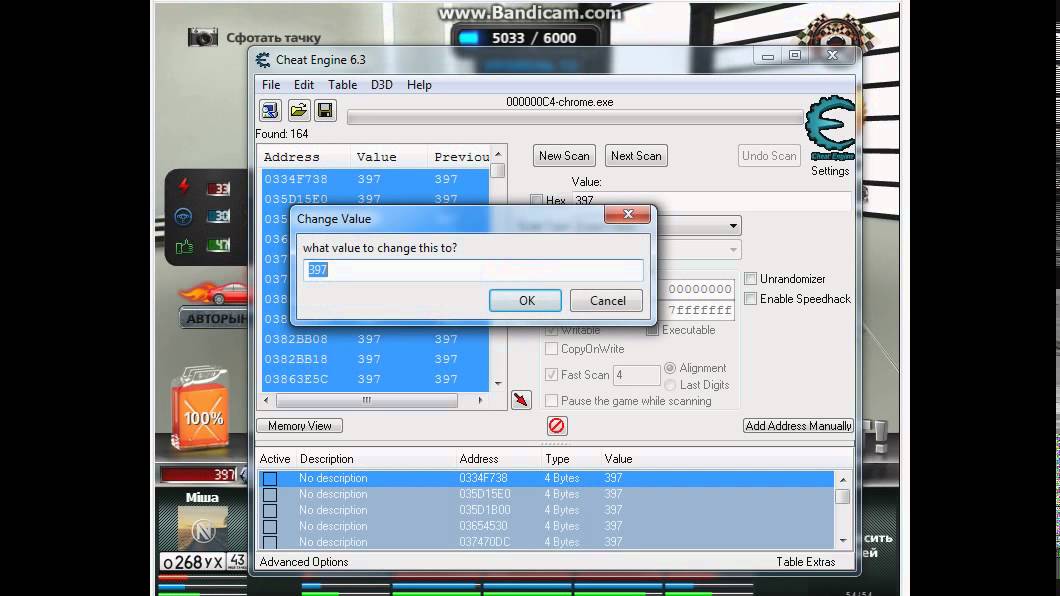Screen dimensions: 1060x596
Task: Open the Help menu
Action: 419,85
